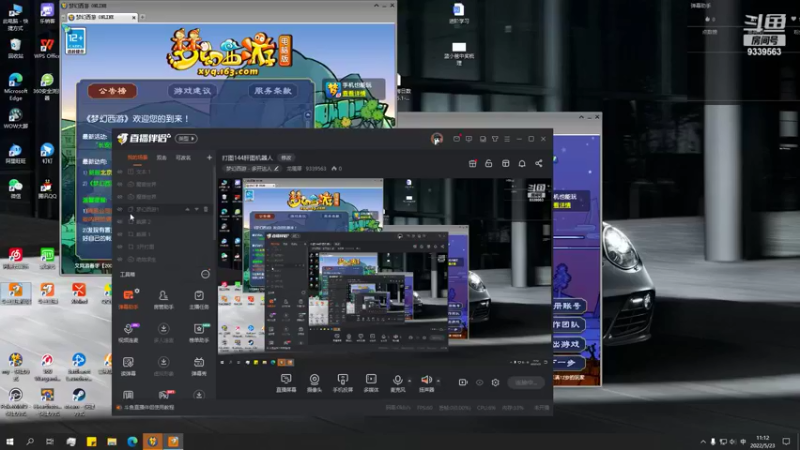Screen dimensions: 800x450
Task: Open the 视频连麦 video co-stream tool
Action: (x=128, y=333)
